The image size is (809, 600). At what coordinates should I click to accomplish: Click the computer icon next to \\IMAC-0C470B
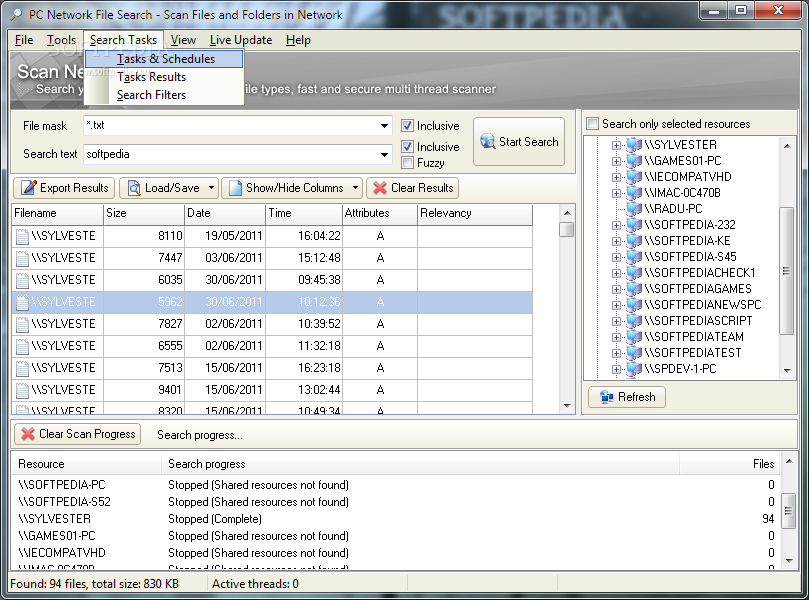coord(634,193)
